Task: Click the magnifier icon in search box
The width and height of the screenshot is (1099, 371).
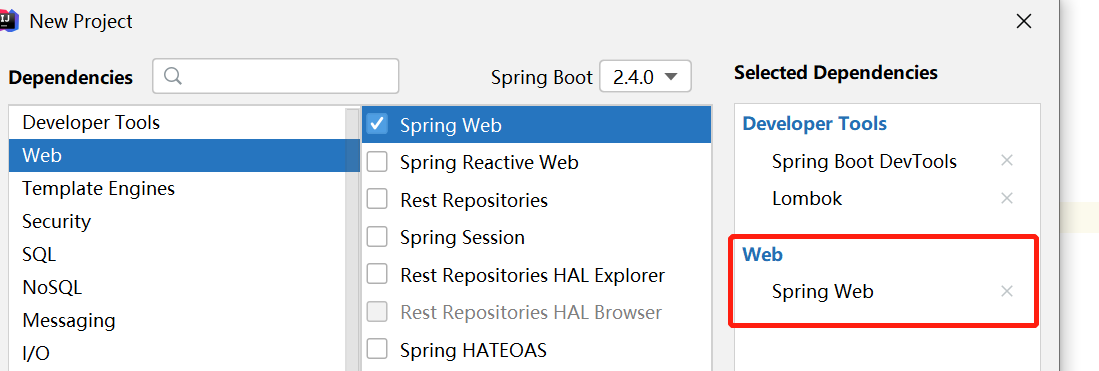Action: [173, 75]
